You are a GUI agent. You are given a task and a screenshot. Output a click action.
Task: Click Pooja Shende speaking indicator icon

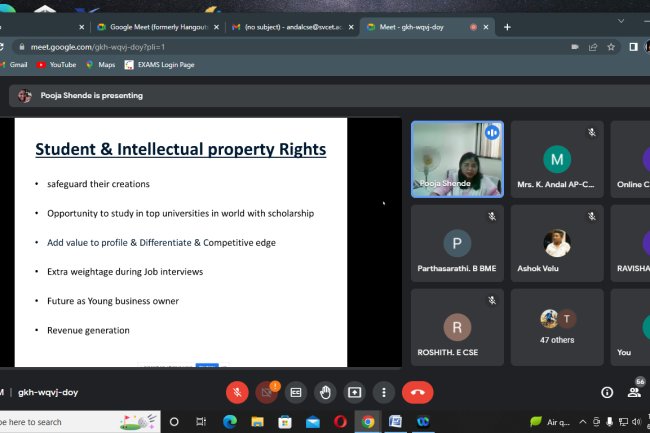pos(492,133)
